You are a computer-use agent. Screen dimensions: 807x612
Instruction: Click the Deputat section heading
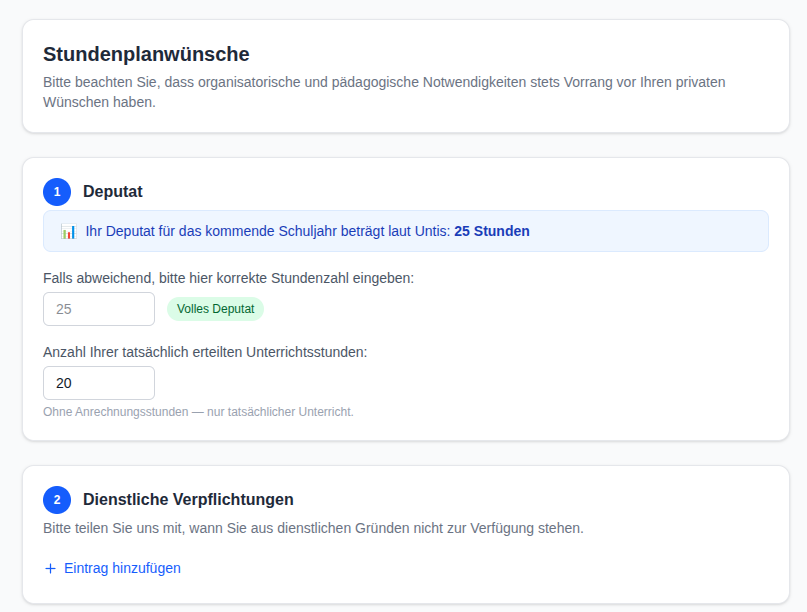tap(113, 191)
